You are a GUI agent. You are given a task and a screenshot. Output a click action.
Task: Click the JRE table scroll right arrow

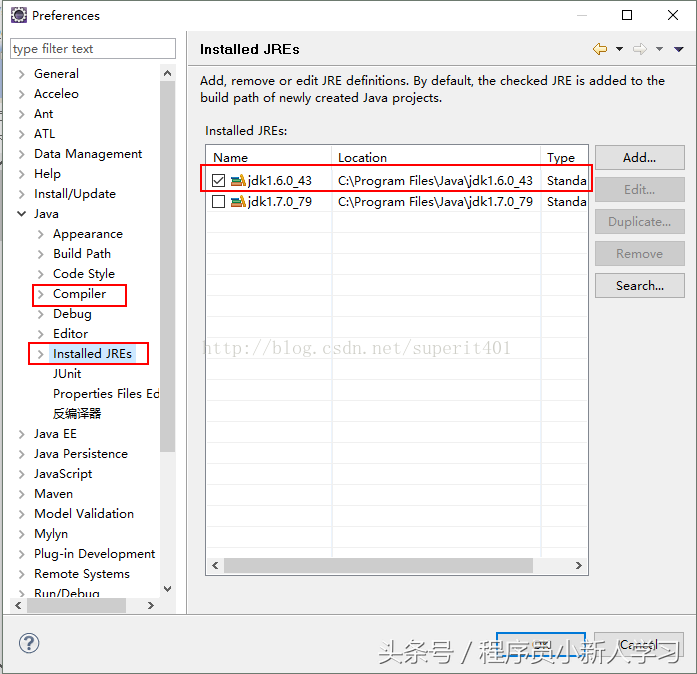pyautogui.click(x=579, y=566)
